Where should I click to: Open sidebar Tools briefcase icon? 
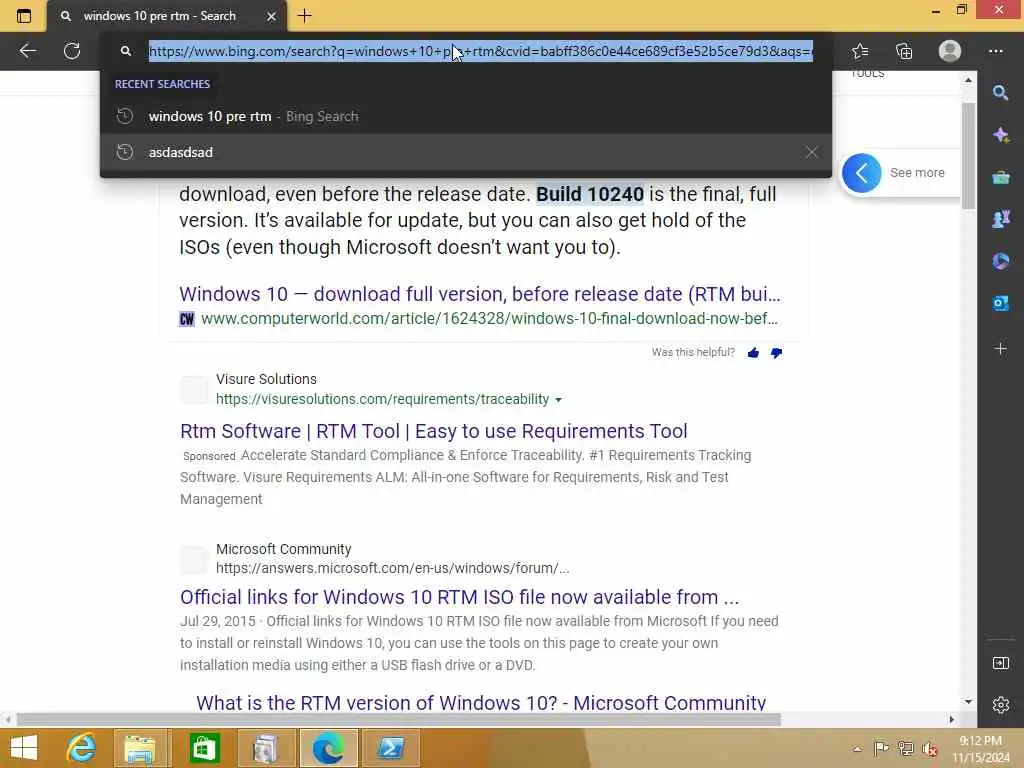tap(1000, 177)
